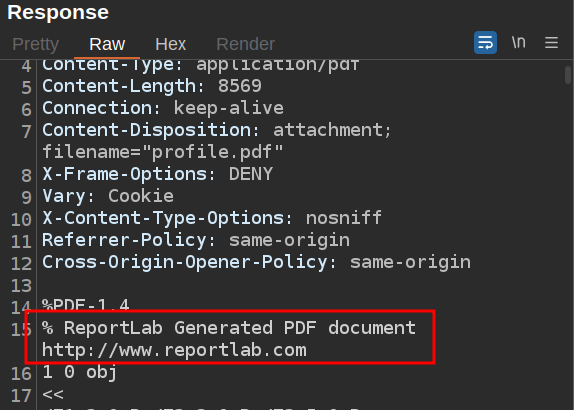Open the Hex tab

click(x=171, y=44)
